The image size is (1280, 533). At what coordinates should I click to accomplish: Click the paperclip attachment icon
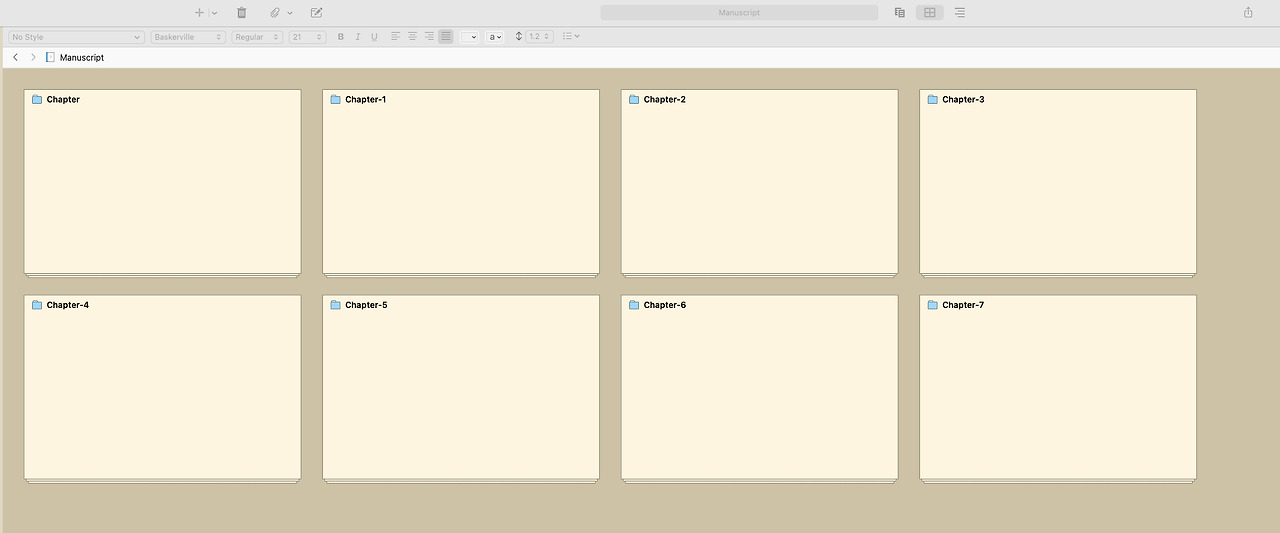tap(275, 13)
